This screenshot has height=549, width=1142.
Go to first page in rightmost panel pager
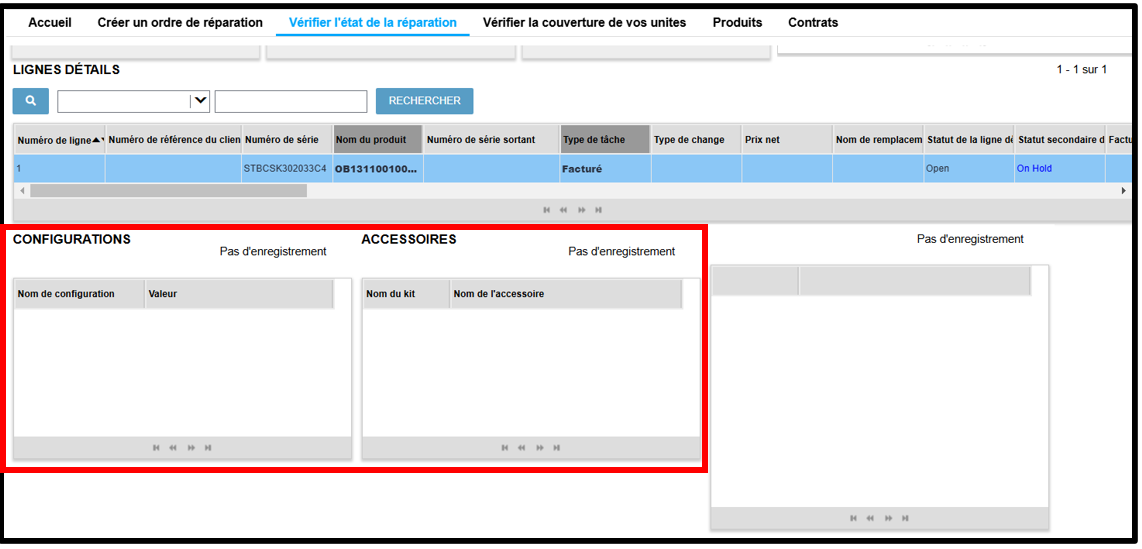coord(854,518)
